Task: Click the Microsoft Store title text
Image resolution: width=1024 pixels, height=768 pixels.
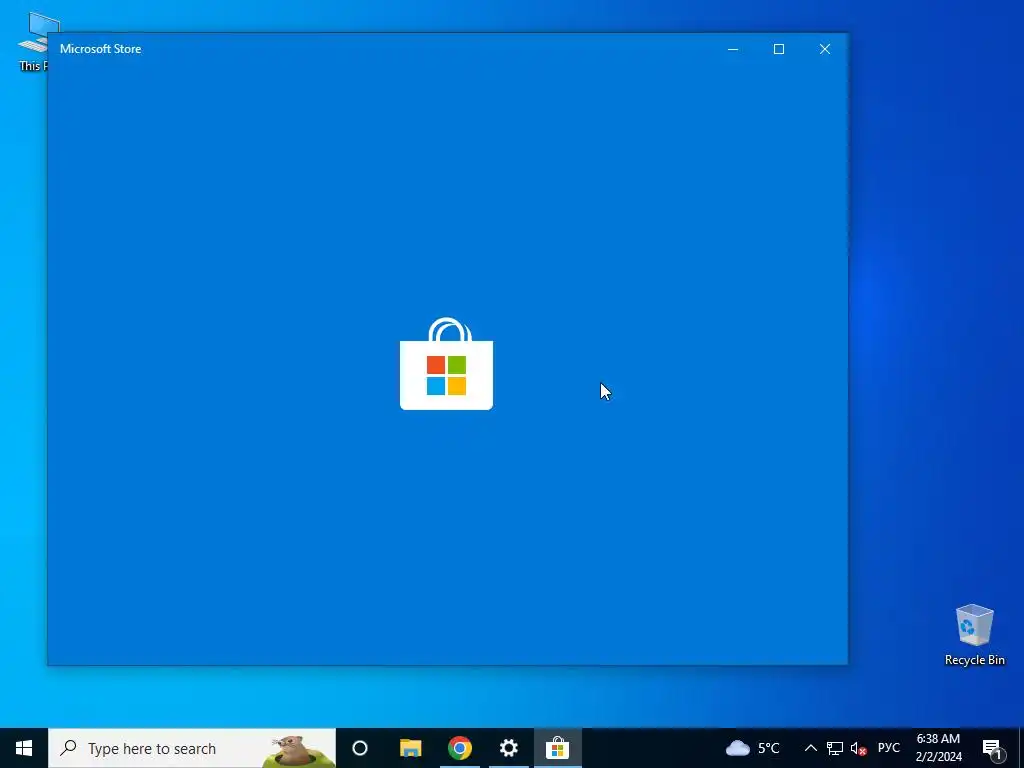Action: 101,49
